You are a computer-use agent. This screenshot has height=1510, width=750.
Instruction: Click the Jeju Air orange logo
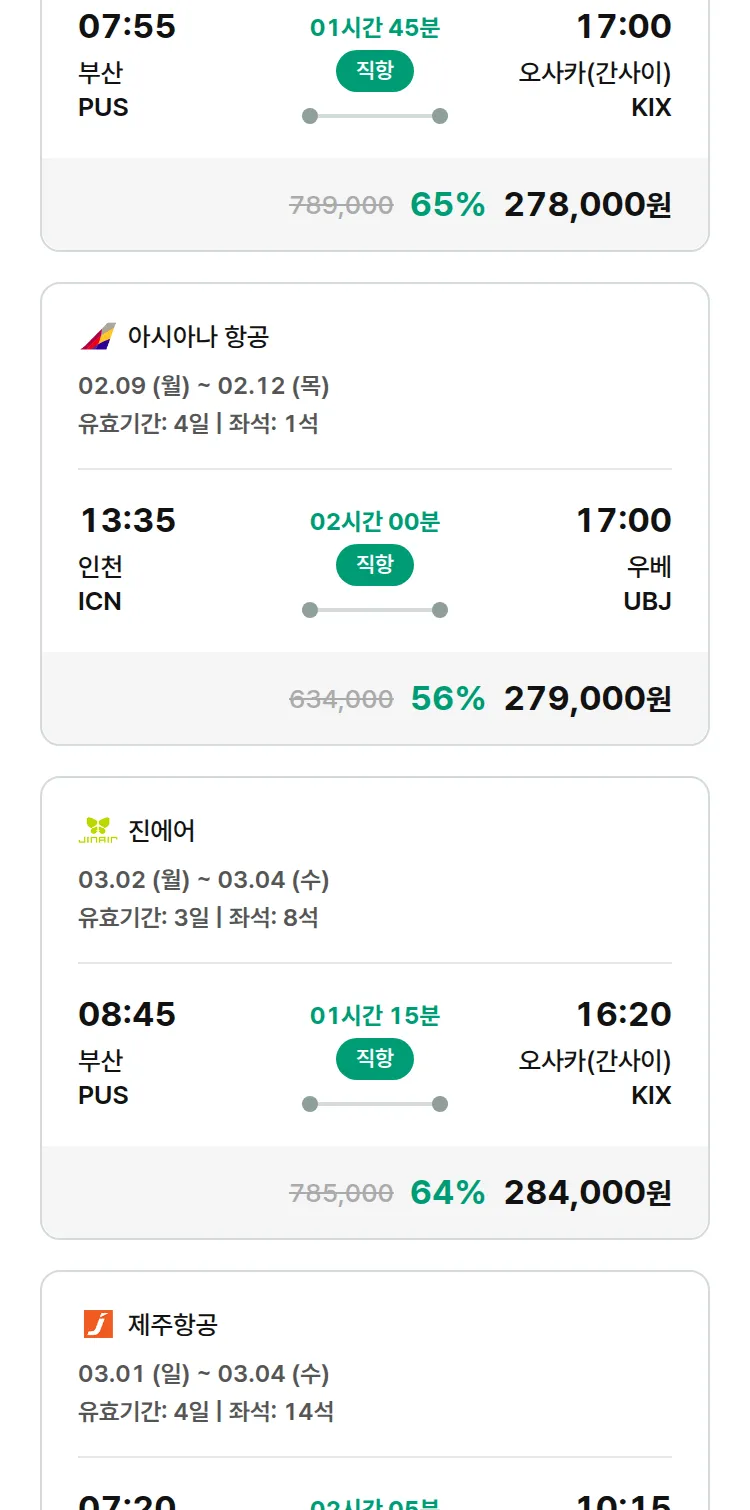[98, 1325]
